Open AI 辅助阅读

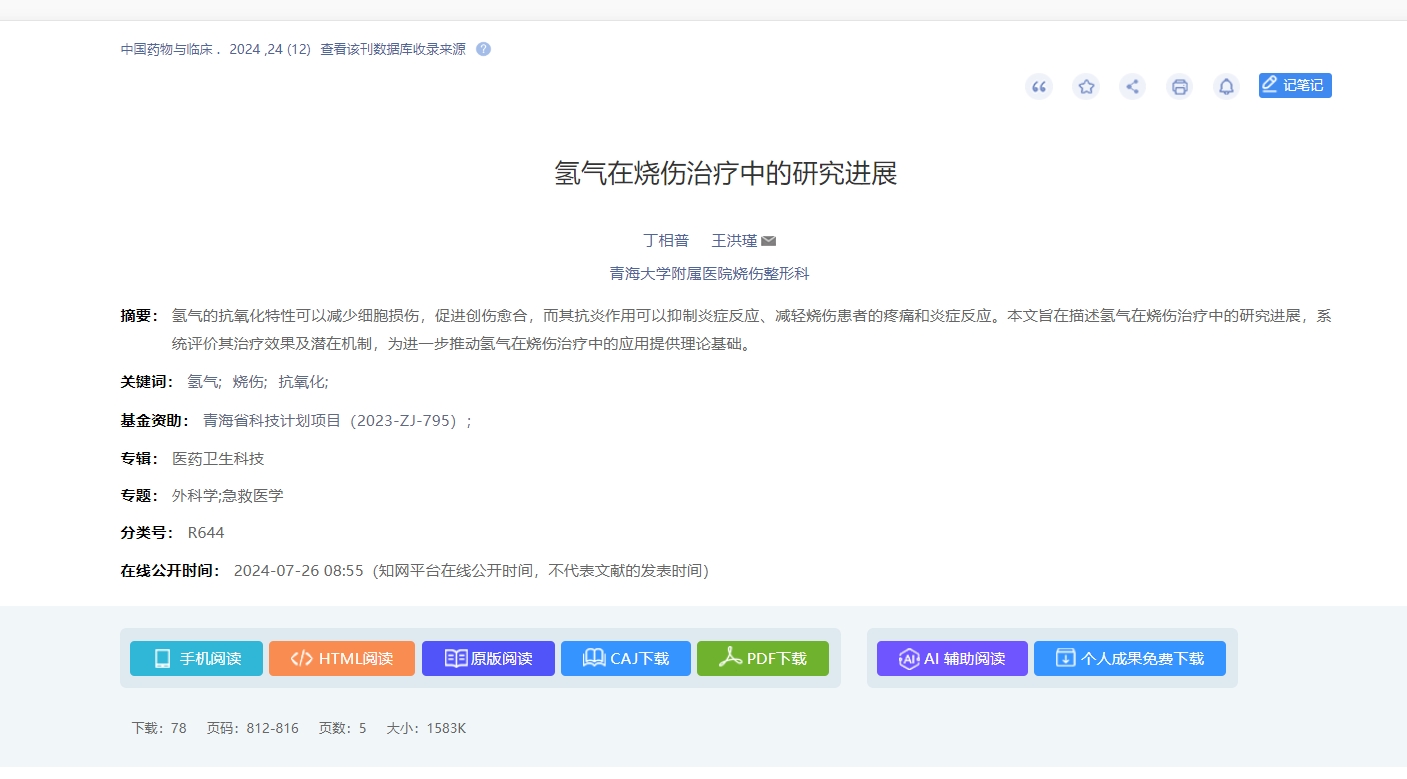click(951, 658)
